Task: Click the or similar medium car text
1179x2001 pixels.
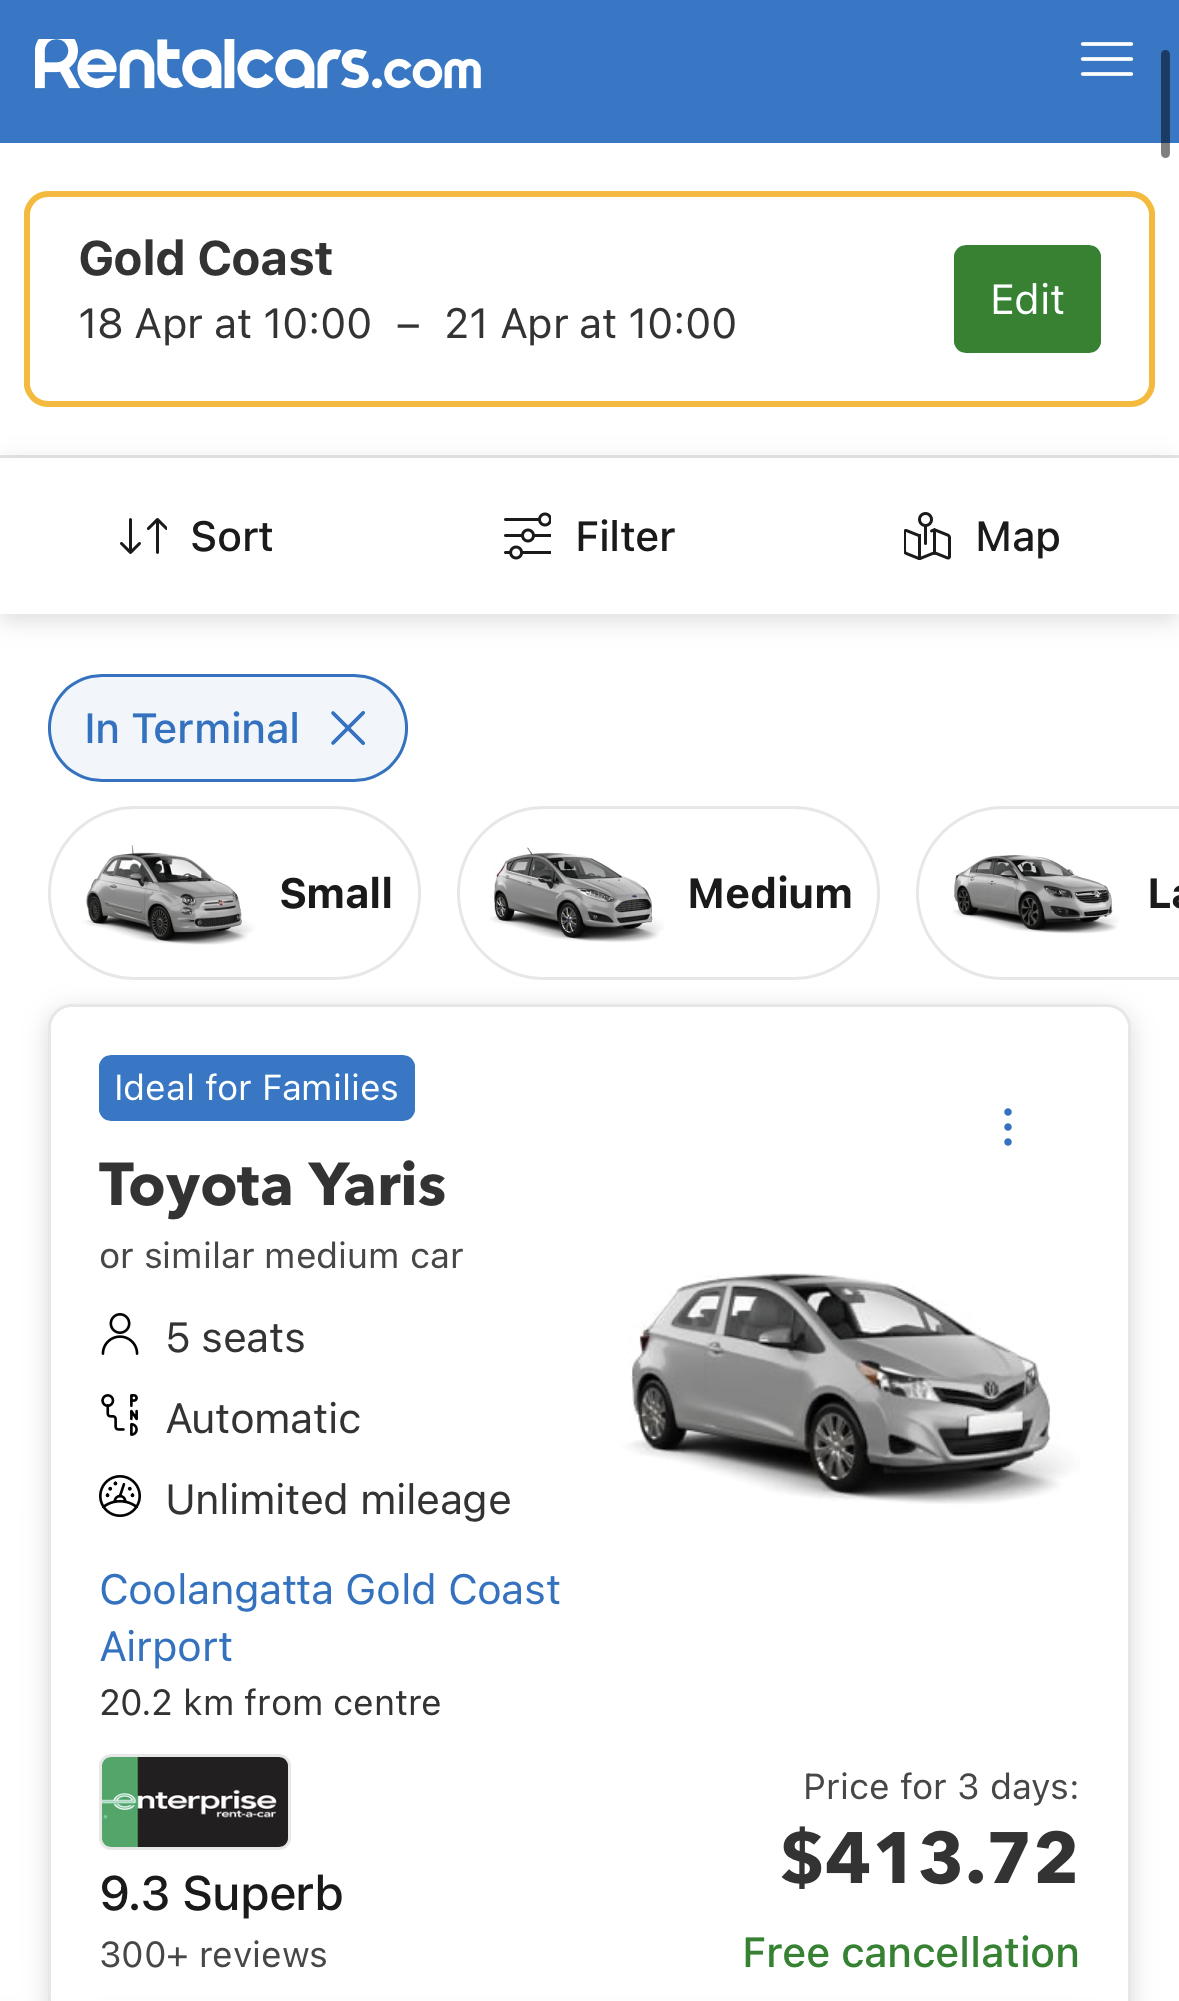Action: pyautogui.click(x=281, y=1255)
